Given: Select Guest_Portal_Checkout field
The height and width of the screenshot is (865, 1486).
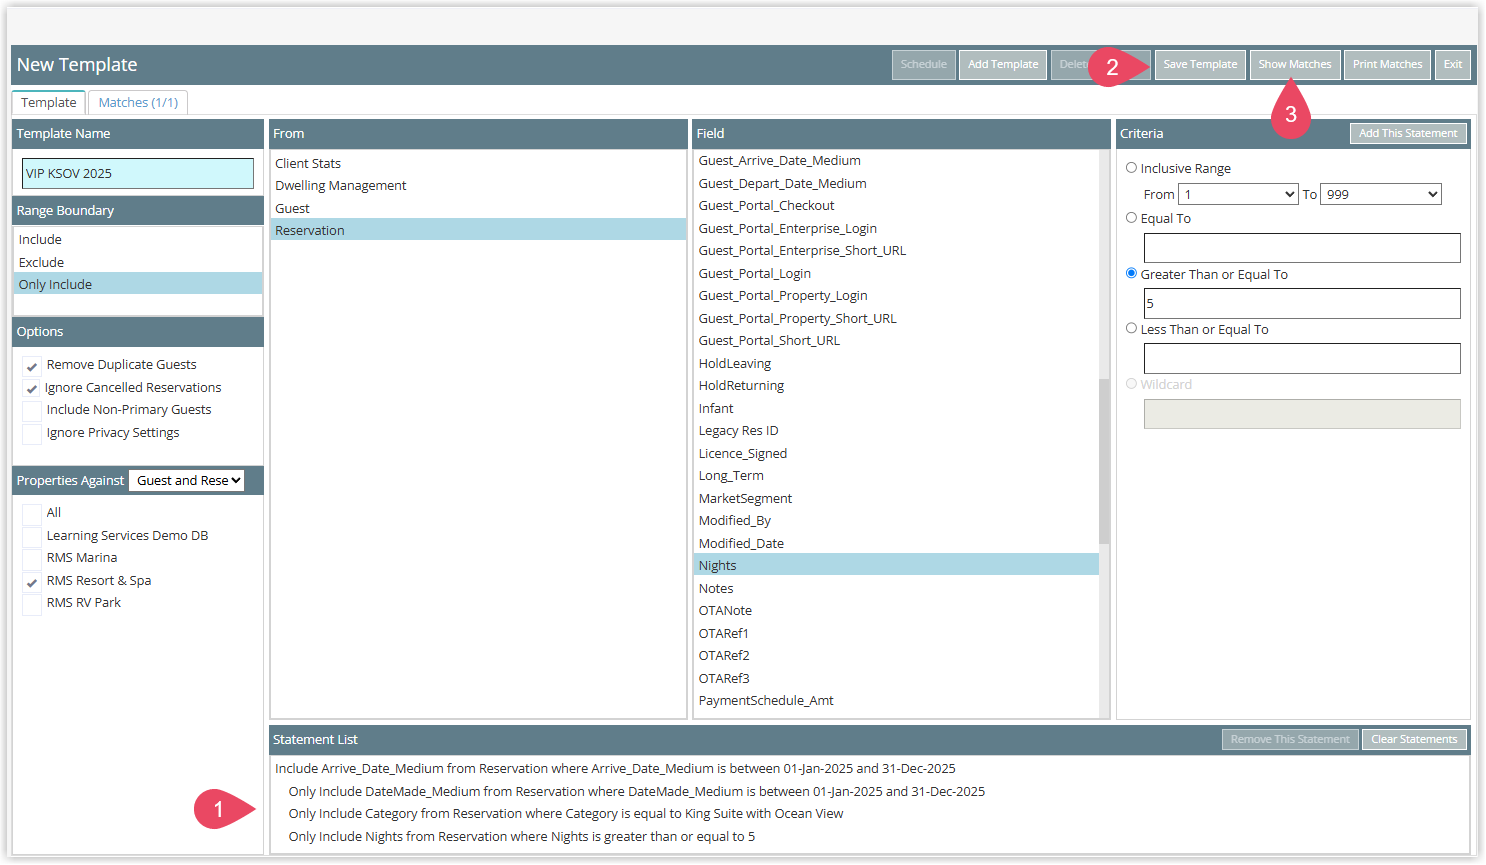Looking at the screenshot, I should 896,206.
